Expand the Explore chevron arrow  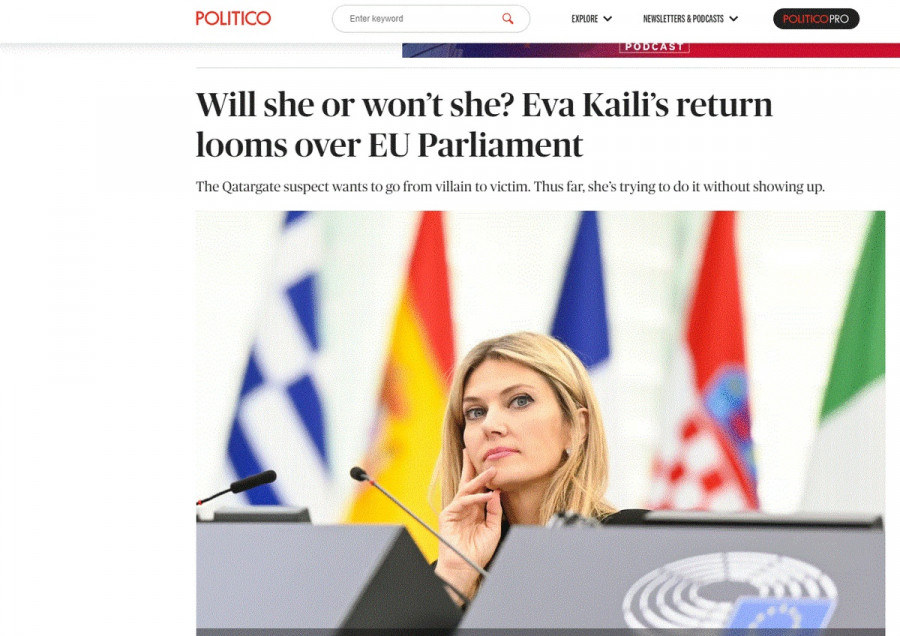tap(608, 19)
